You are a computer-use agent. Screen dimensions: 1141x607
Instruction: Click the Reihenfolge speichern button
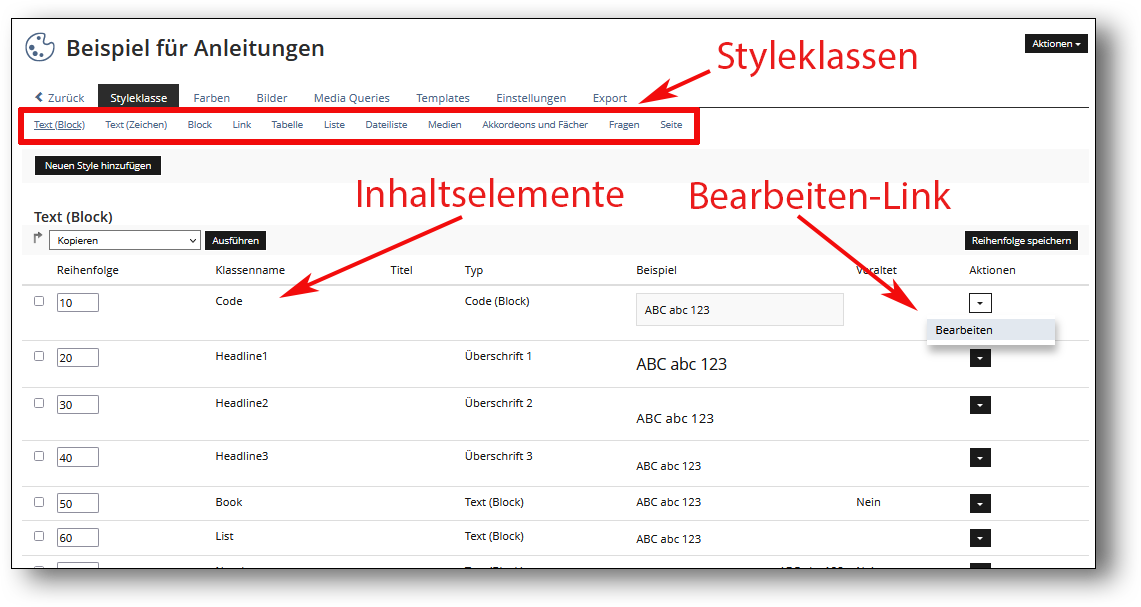(x=1021, y=240)
